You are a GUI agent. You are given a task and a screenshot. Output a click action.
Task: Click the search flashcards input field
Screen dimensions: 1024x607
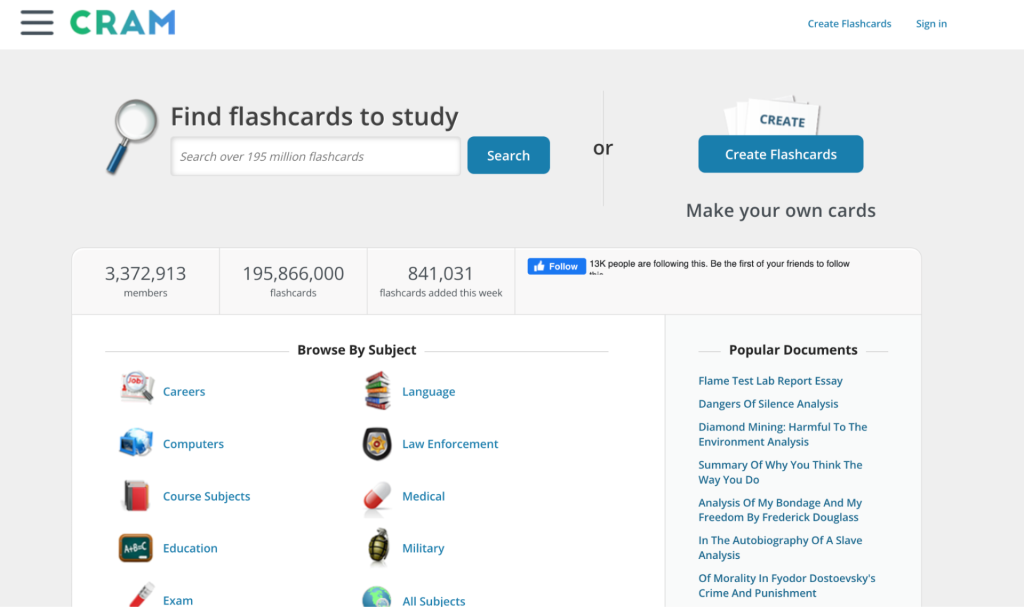coord(315,156)
